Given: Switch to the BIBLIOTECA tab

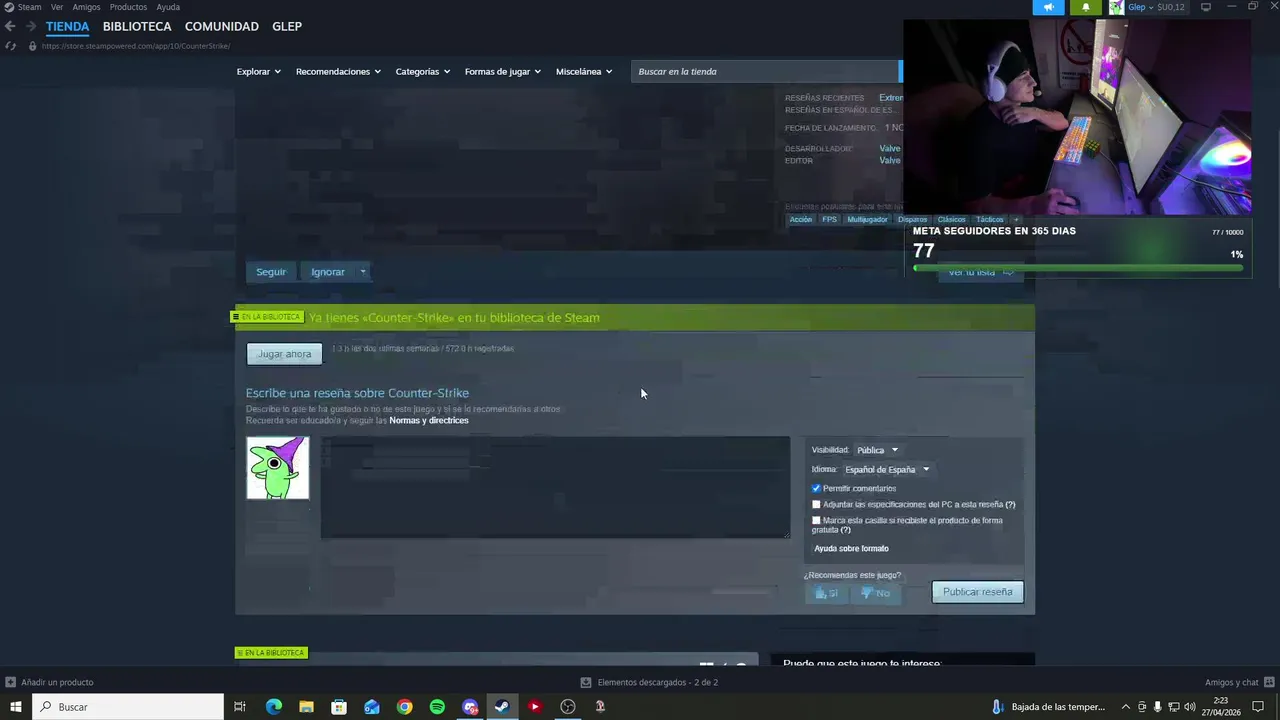Looking at the screenshot, I should click(x=137, y=26).
